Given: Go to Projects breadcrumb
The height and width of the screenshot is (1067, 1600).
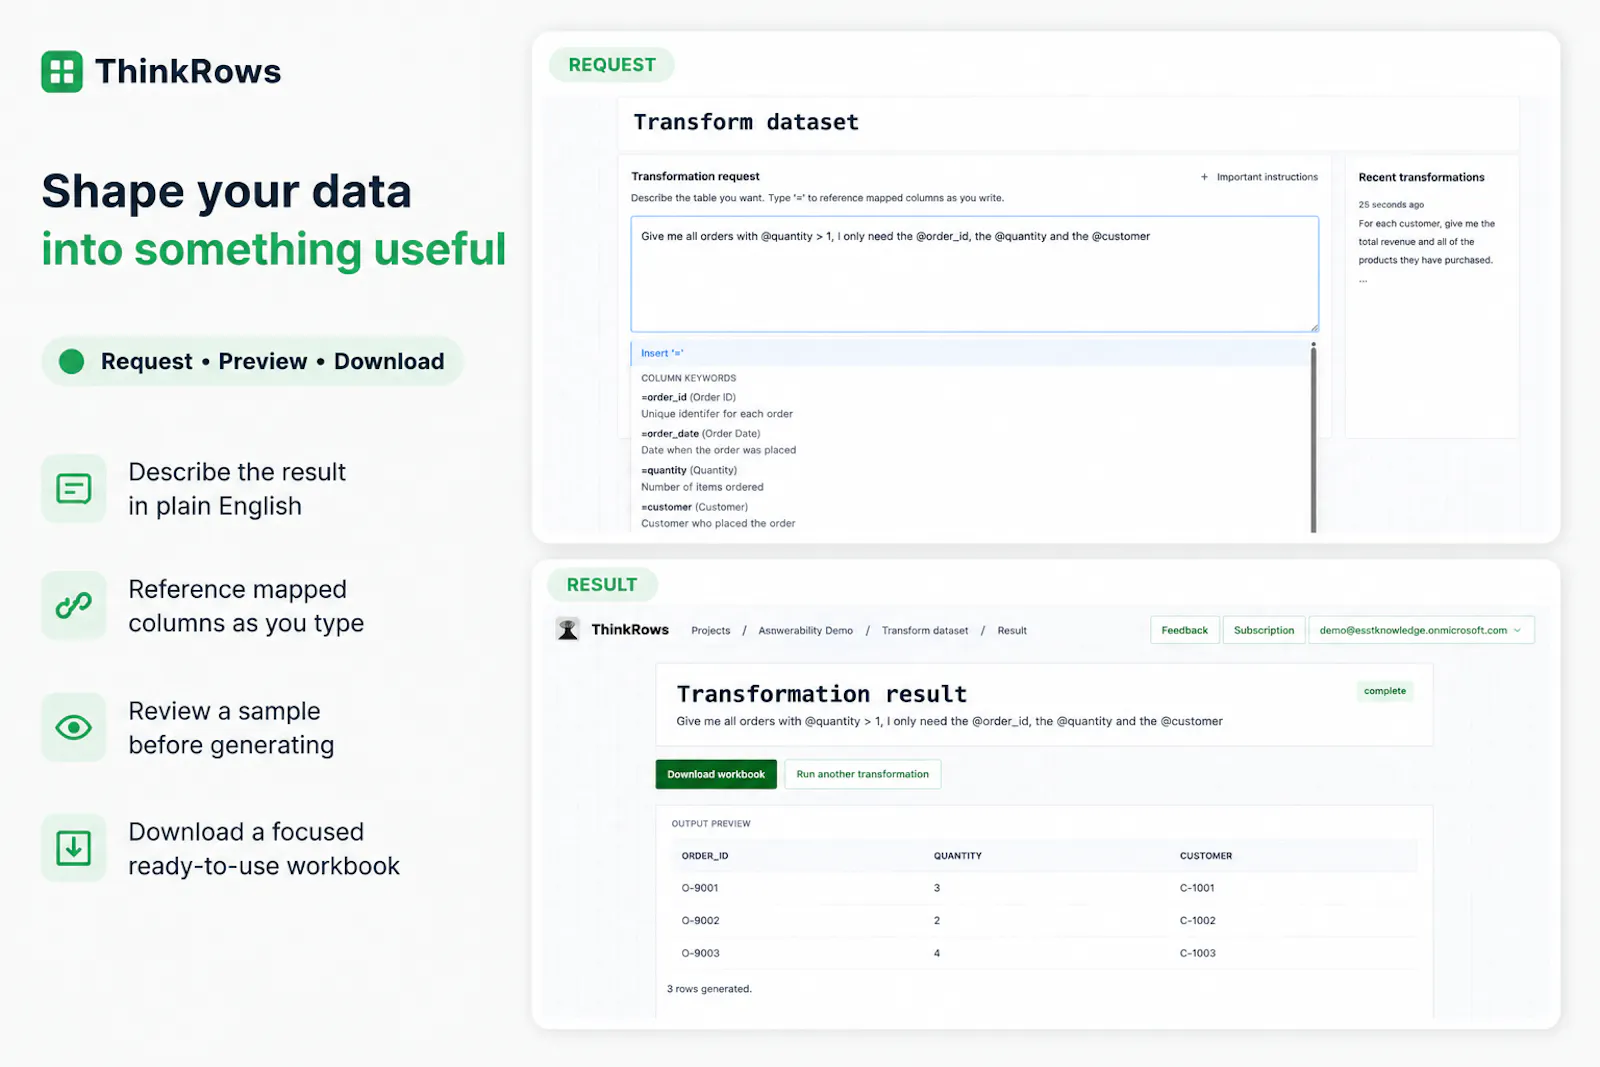Looking at the screenshot, I should 711,631.
